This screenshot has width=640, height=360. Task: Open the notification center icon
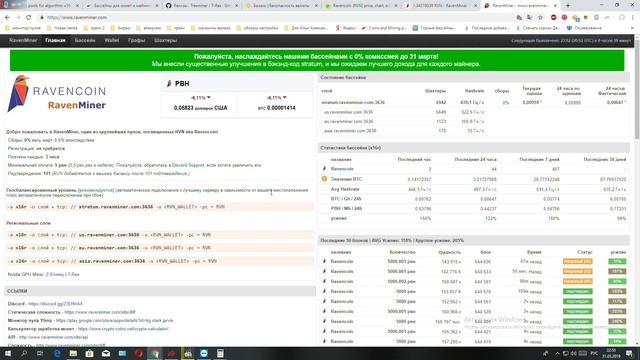(630, 353)
